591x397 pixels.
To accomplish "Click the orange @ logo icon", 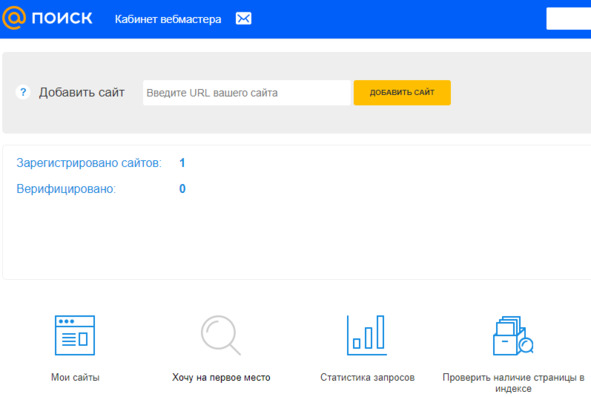I will (x=14, y=18).
